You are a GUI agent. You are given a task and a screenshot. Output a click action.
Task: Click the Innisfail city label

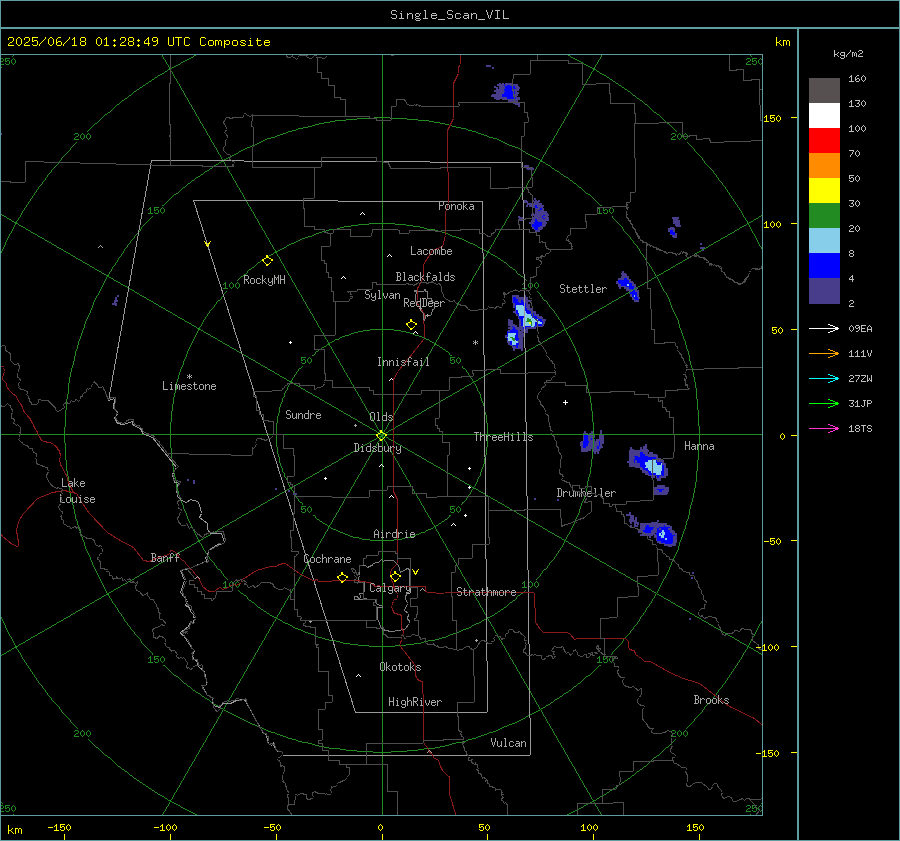click(x=403, y=362)
